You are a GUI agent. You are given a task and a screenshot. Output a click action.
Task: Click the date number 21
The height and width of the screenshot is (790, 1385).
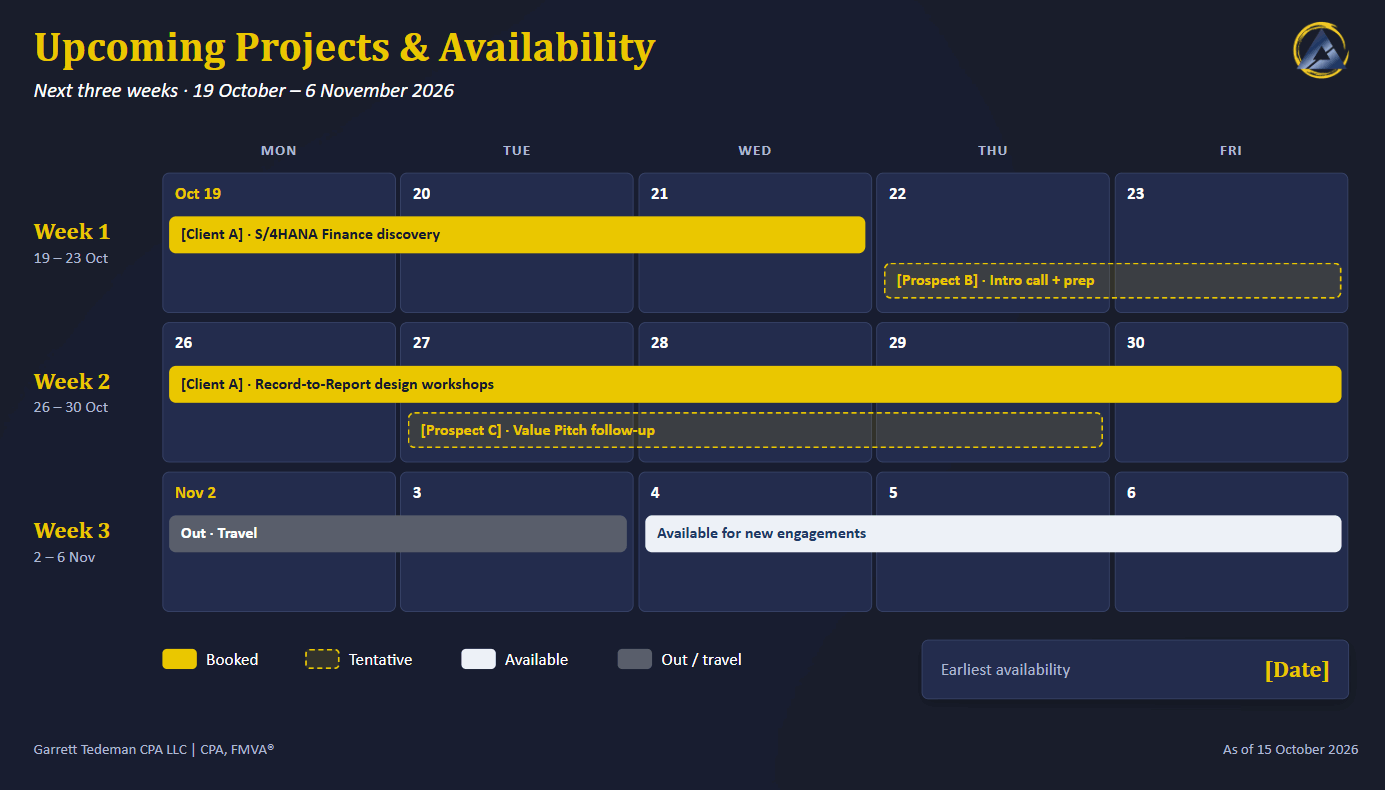click(x=660, y=194)
